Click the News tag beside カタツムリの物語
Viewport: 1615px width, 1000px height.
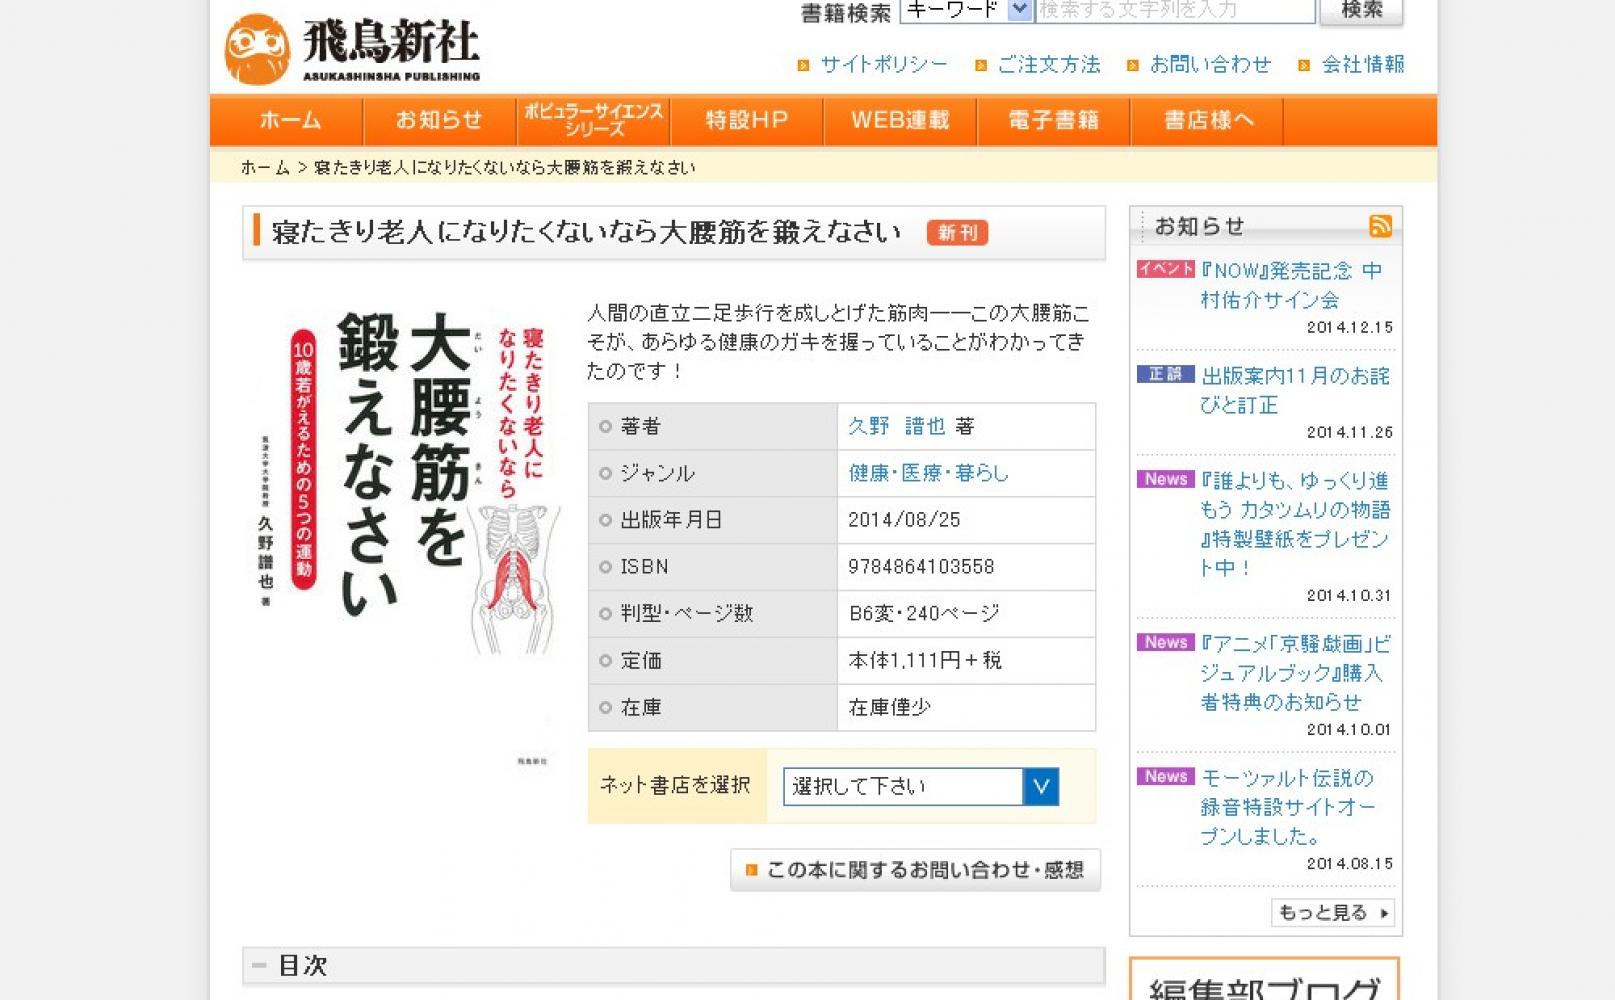pos(1165,479)
